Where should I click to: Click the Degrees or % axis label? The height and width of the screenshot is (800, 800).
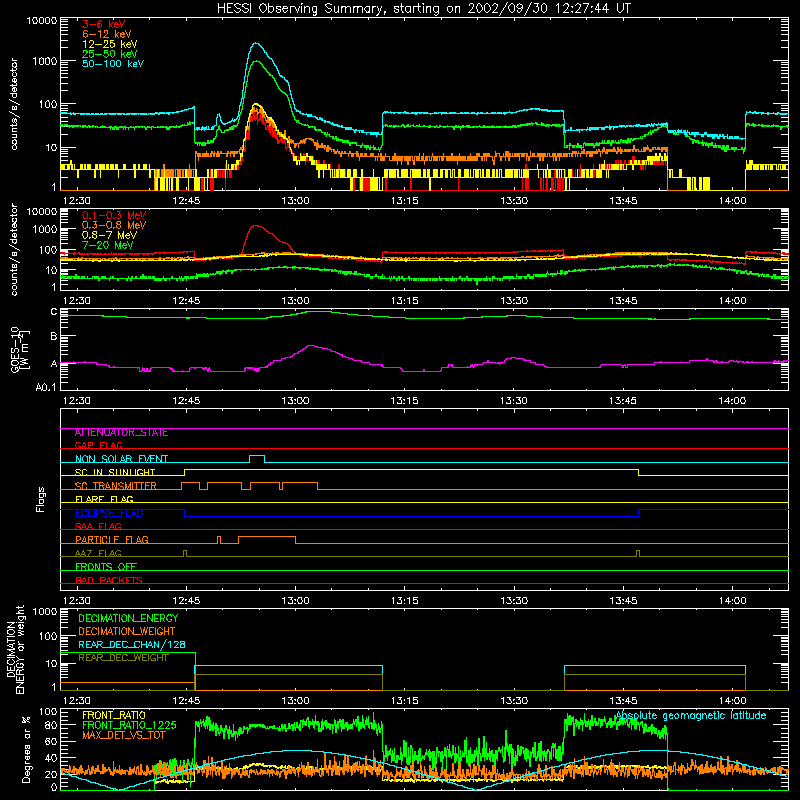tap(26, 750)
